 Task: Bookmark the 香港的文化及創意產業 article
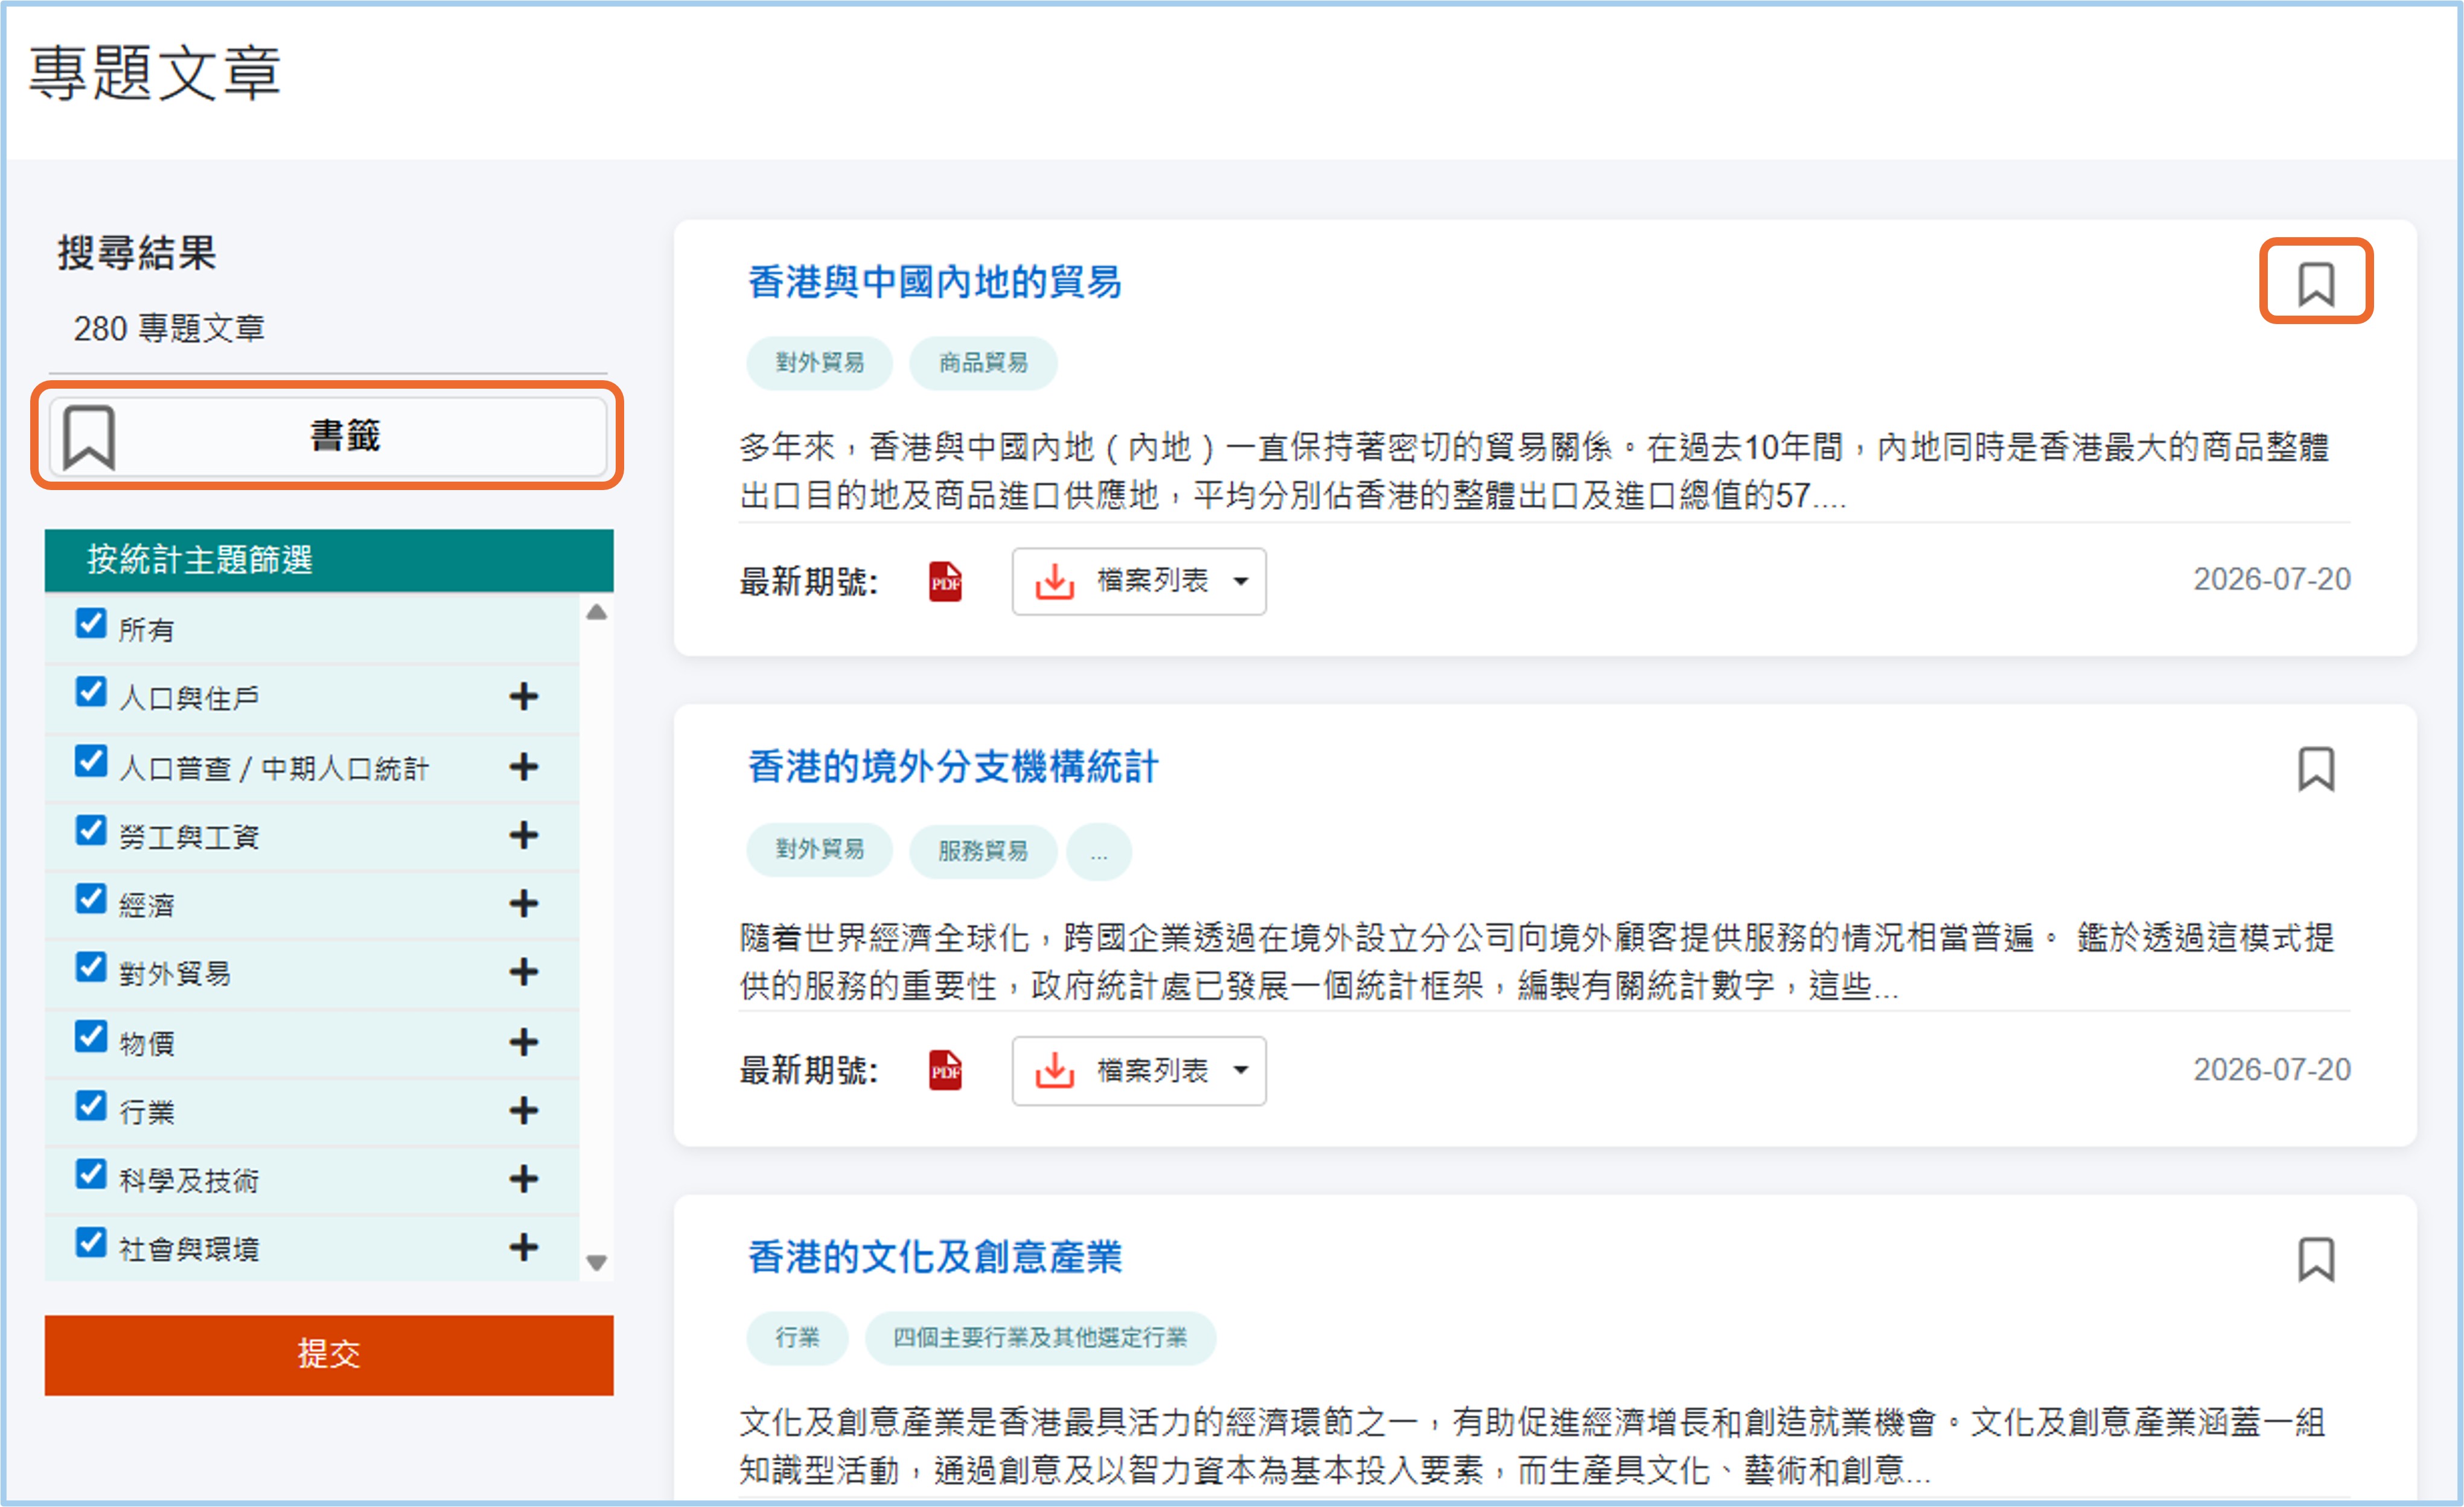(x=2315, y=1259)
